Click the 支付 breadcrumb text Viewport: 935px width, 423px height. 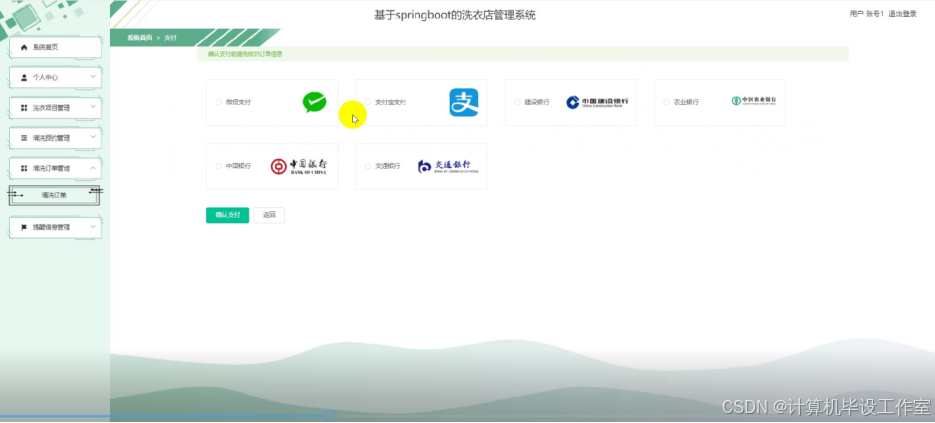pos(171,38)
